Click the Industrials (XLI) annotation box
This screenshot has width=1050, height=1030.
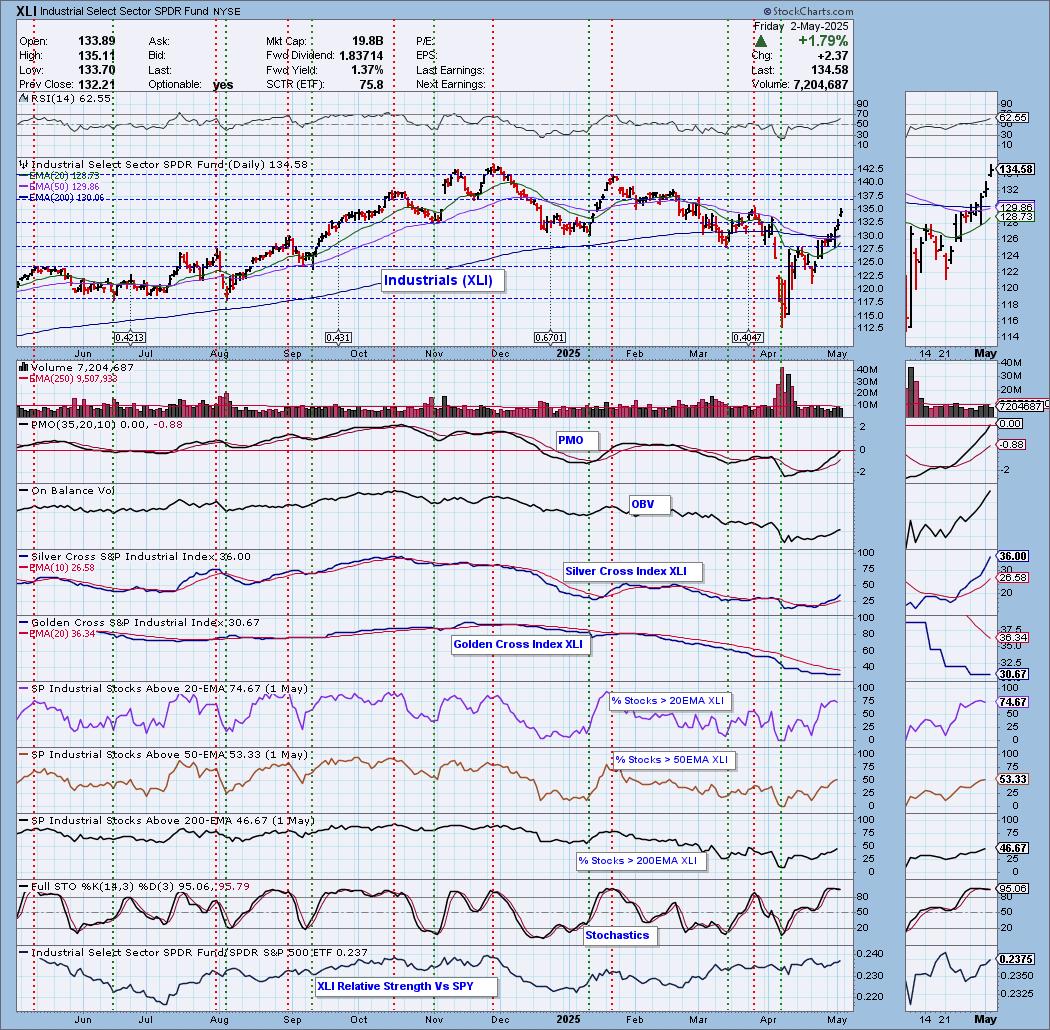click(443, 280)
